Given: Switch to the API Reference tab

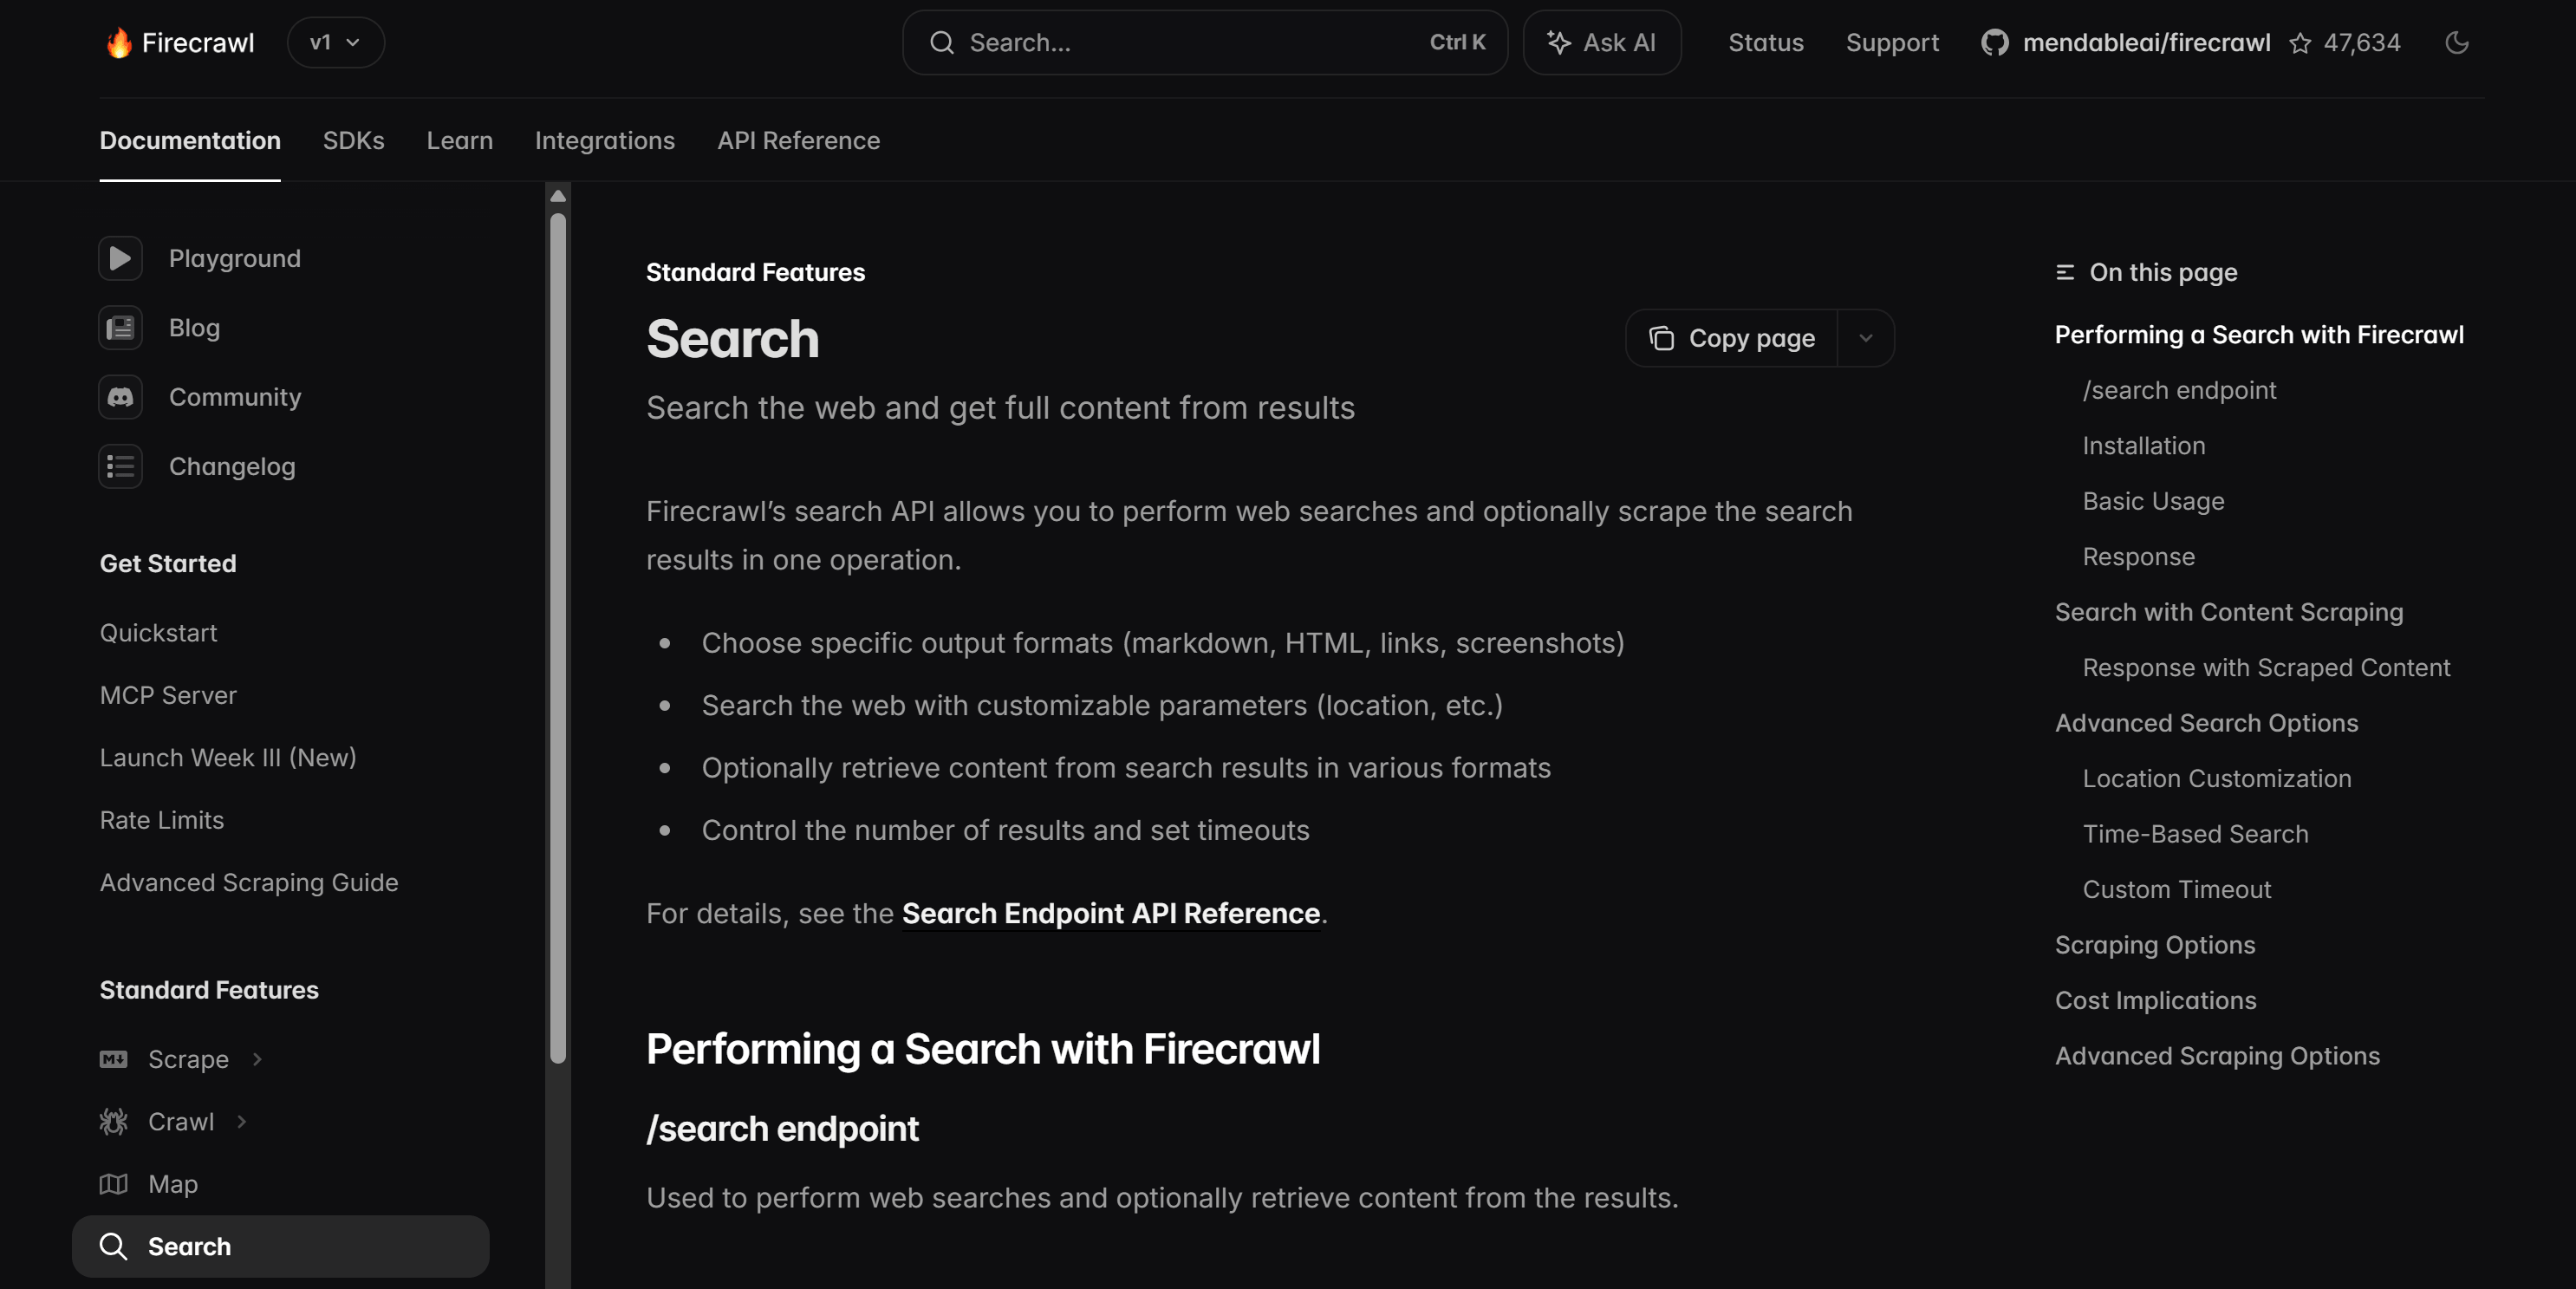Looking at the screenshot, I should [798, 141].
